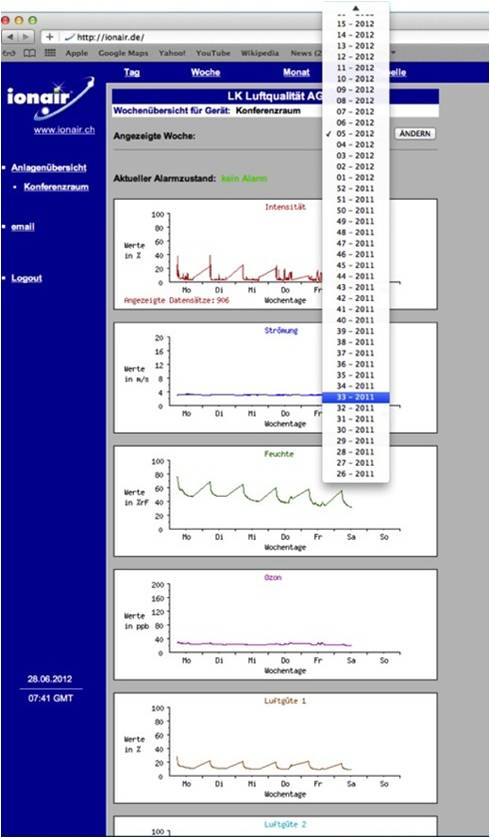Select checked week 05 – 2012

356,134
